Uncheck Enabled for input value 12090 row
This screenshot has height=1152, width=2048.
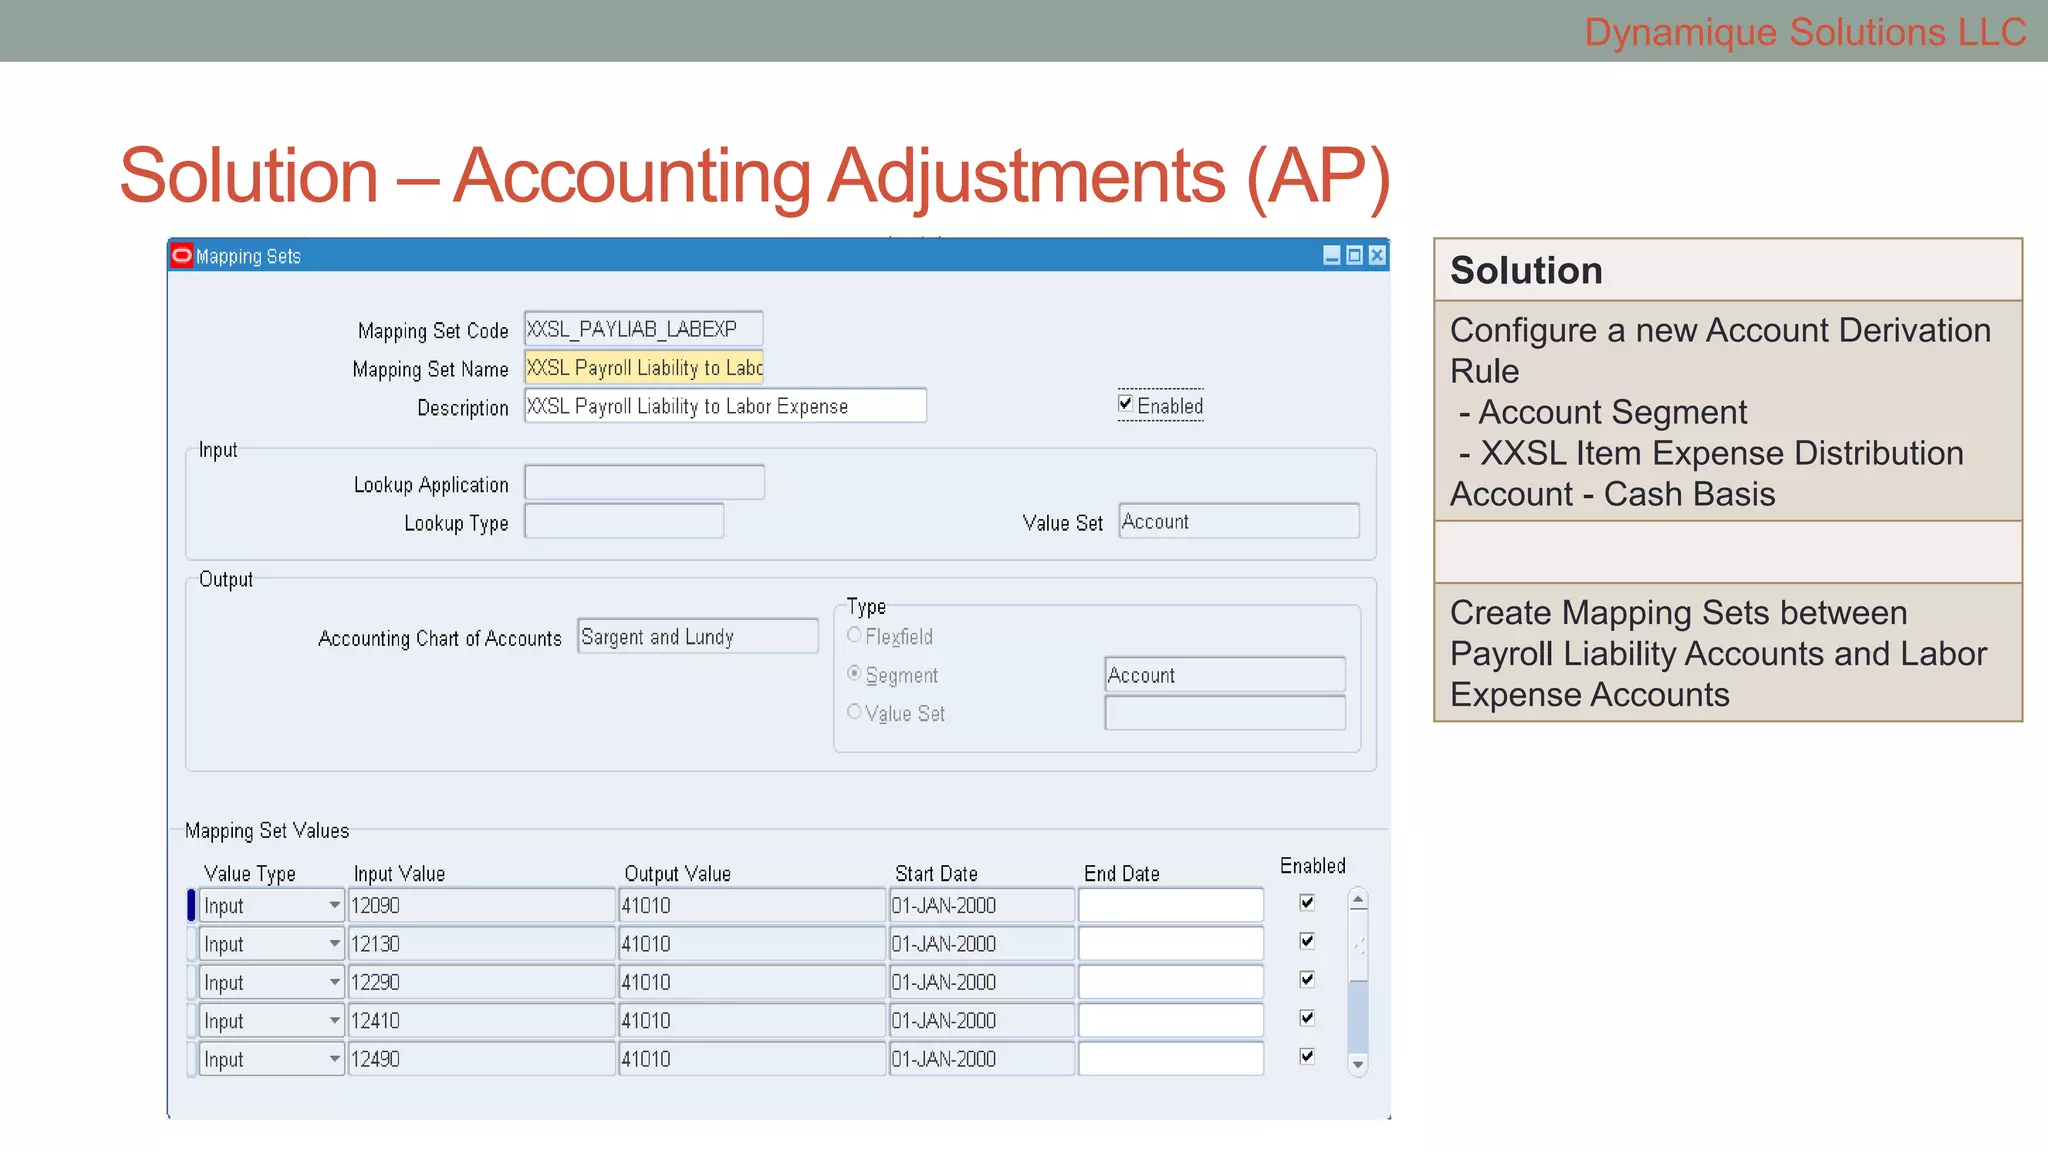coord(1307,903)
